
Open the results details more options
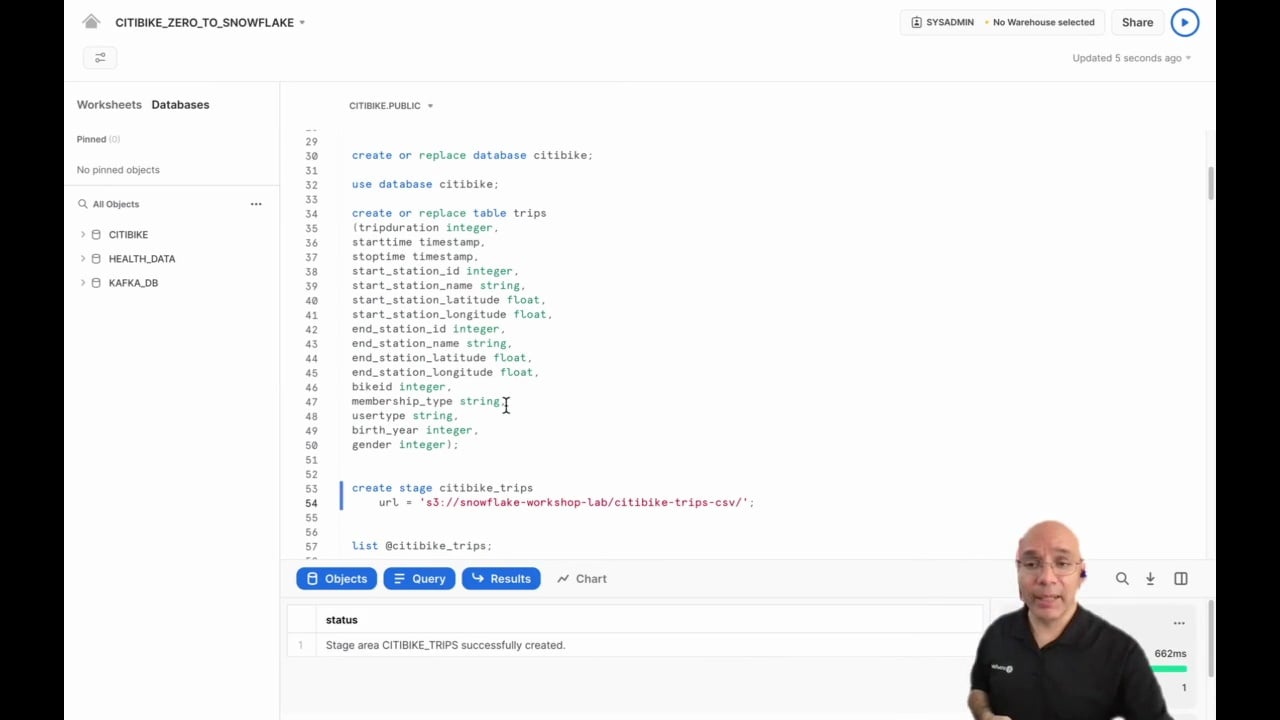pyautogui.click(x=1179, y=623)
